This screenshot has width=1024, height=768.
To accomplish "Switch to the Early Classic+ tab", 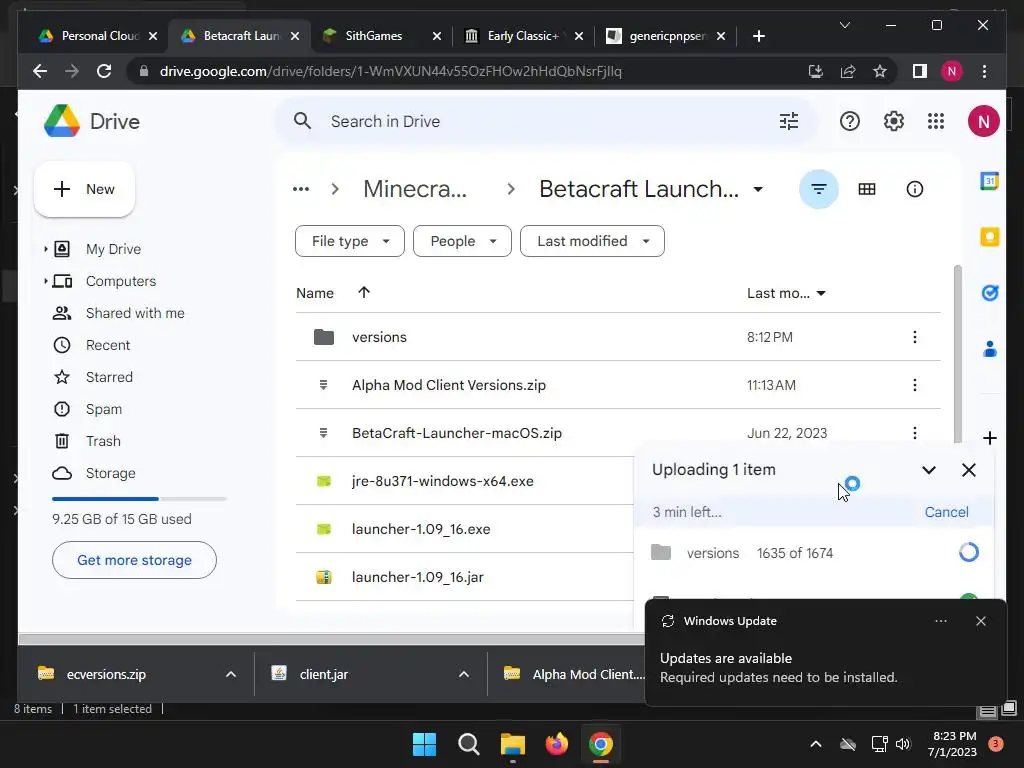I will point(523,36).
